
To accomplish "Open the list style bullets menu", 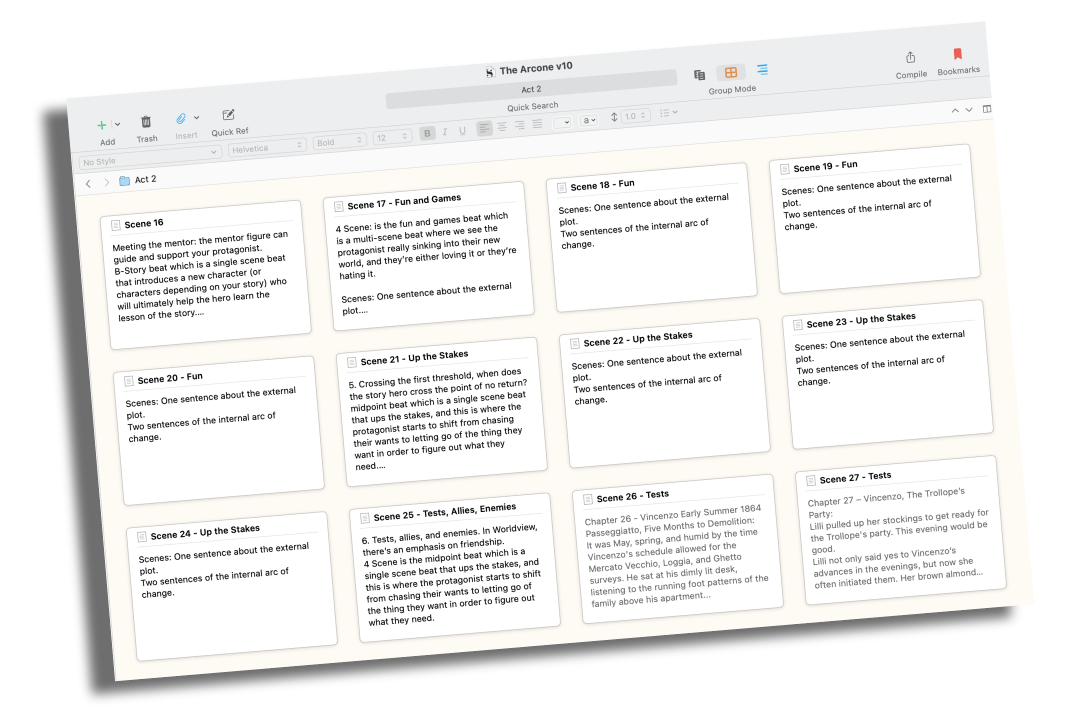I will point(668,113).
